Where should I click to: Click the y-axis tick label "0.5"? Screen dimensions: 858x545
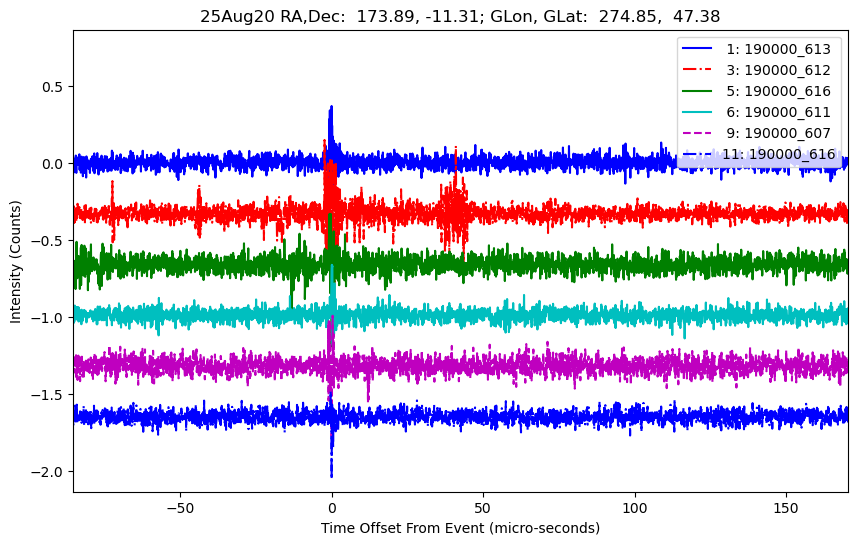[53, 87]
